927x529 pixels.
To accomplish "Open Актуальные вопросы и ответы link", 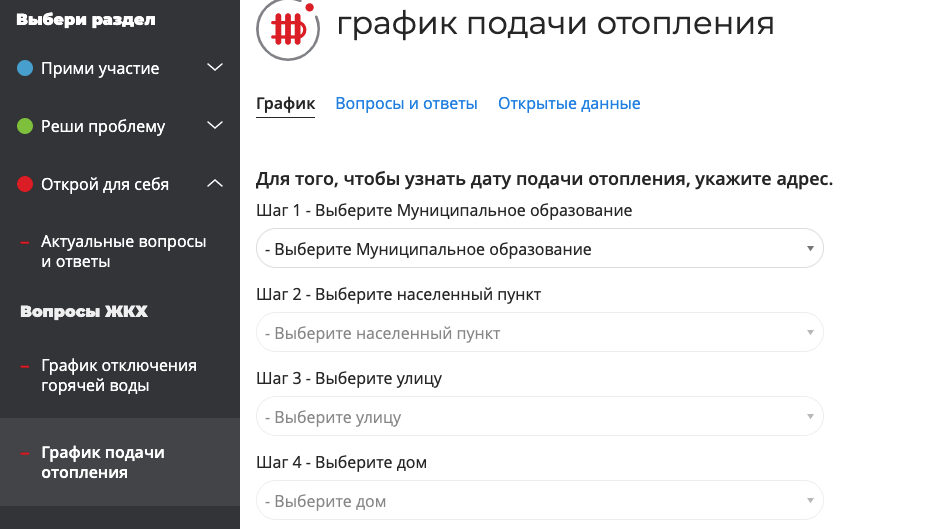I will (x=123, y=252).
